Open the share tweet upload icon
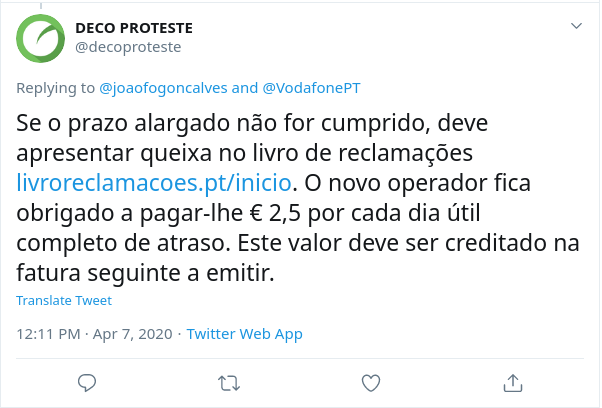The width and height of the screenshot is (602, 408). [x=513, y=383]
